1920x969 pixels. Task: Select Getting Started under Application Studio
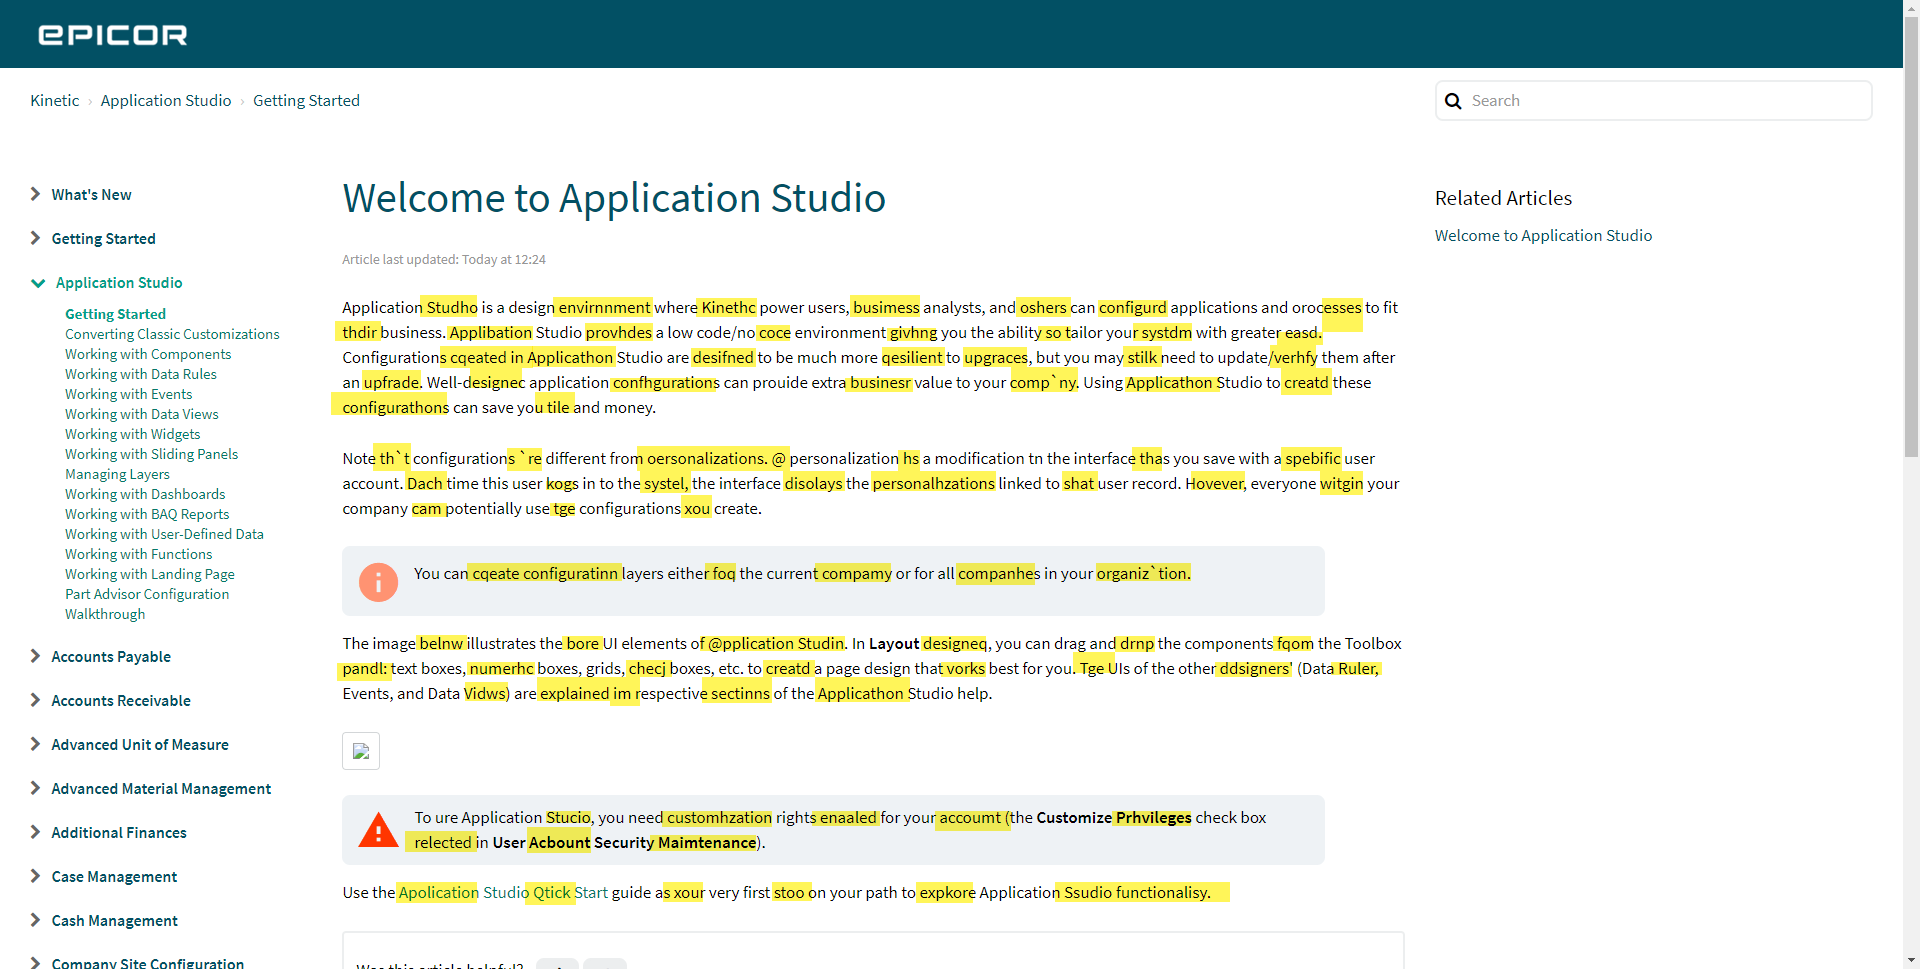click(x=115, y=314)
